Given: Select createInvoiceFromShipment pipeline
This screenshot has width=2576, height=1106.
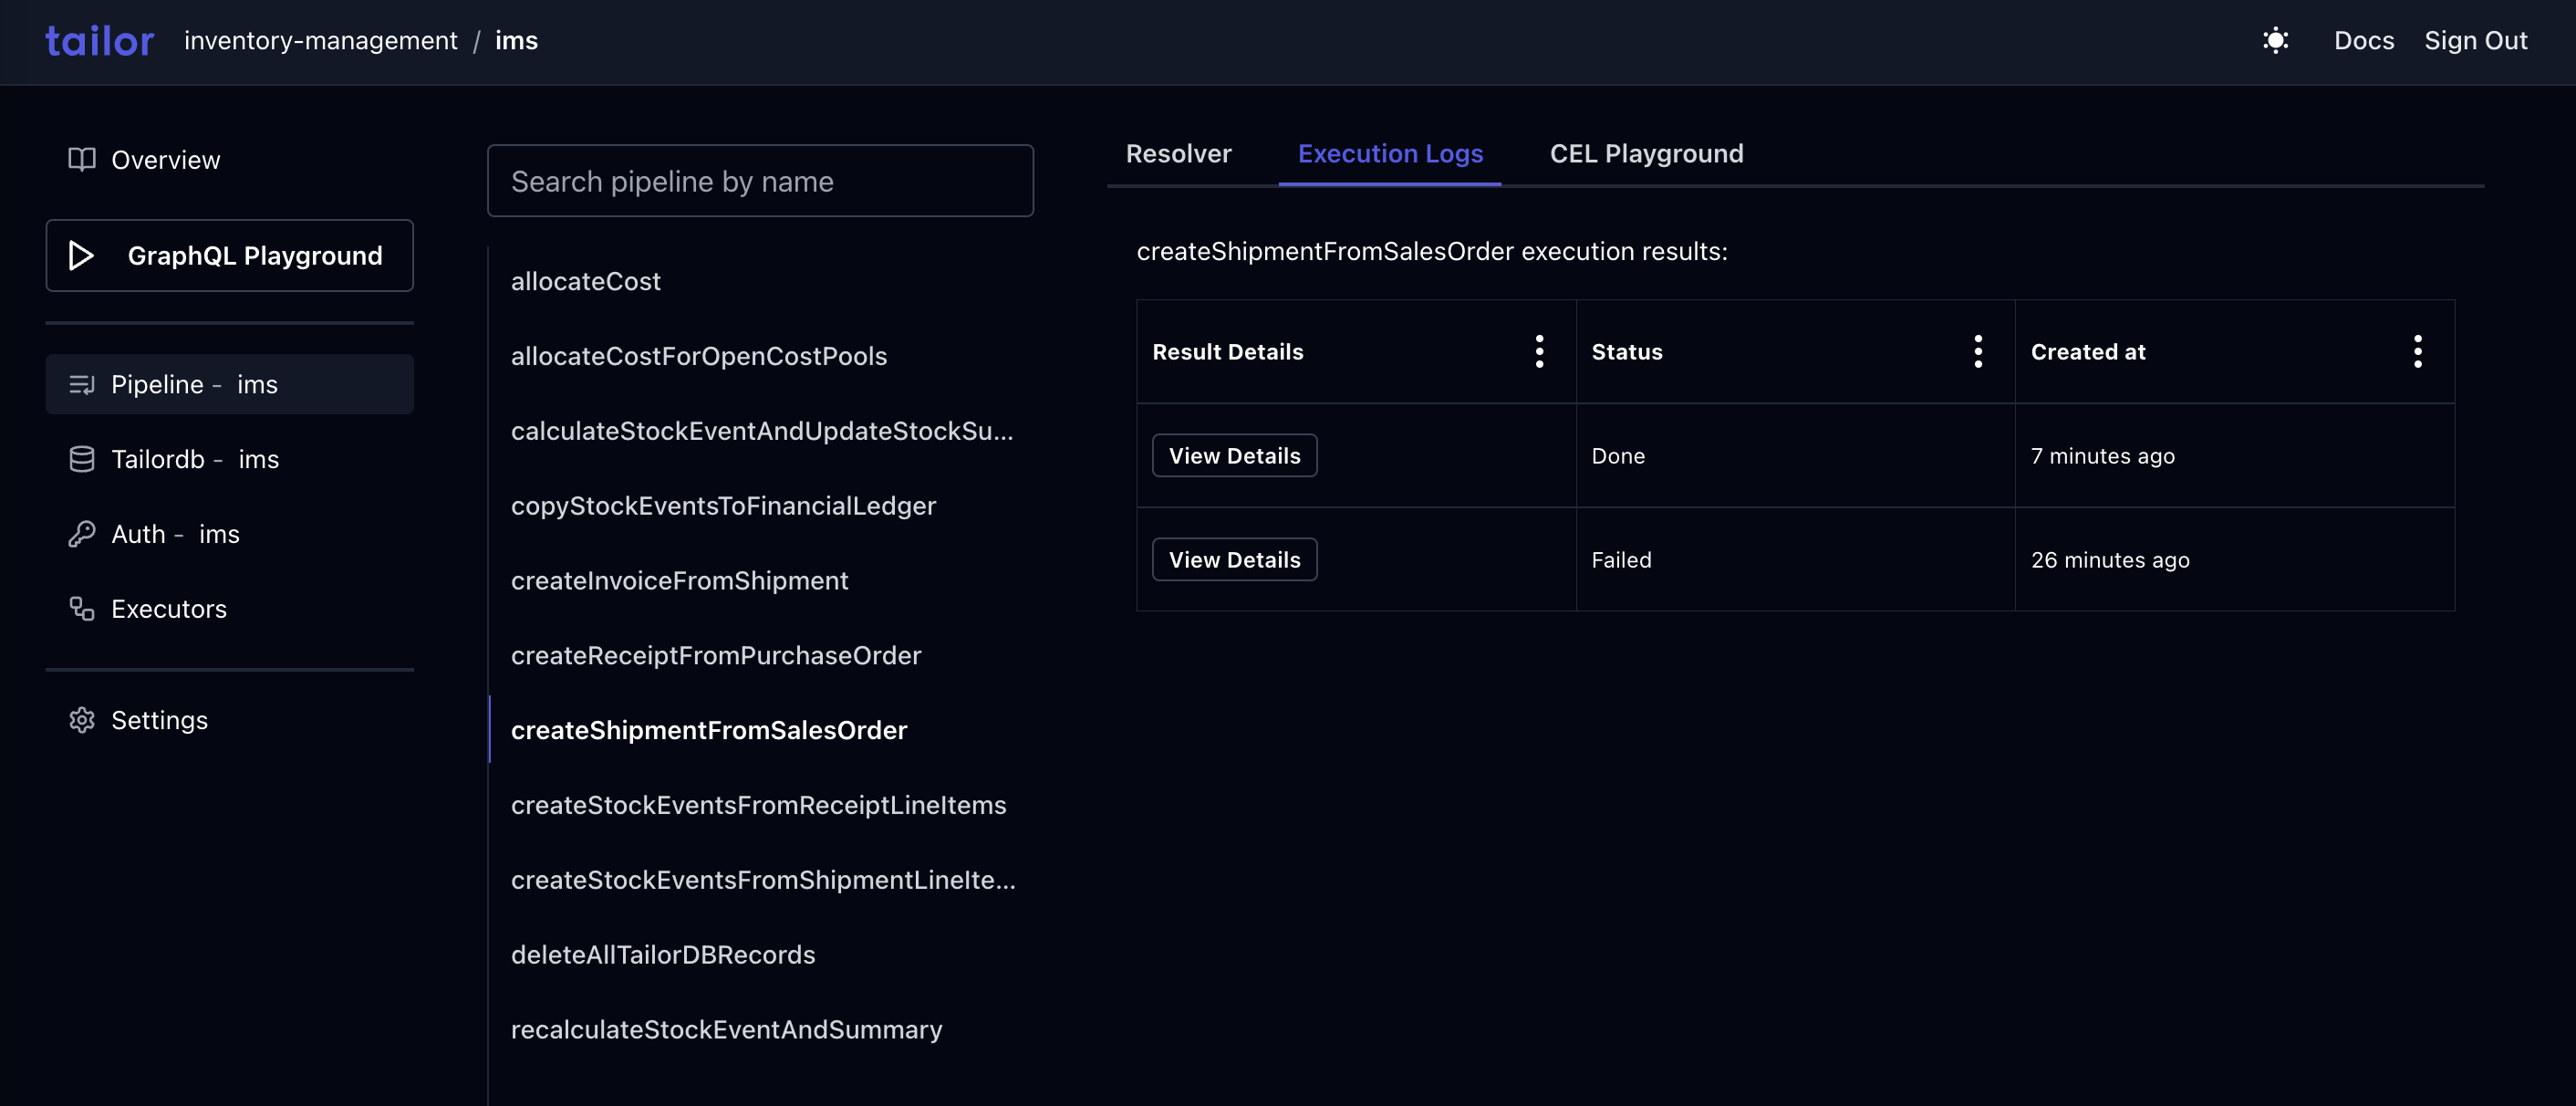Looking at the screenshot, I should pyautogui.click(x=679, y=580).
